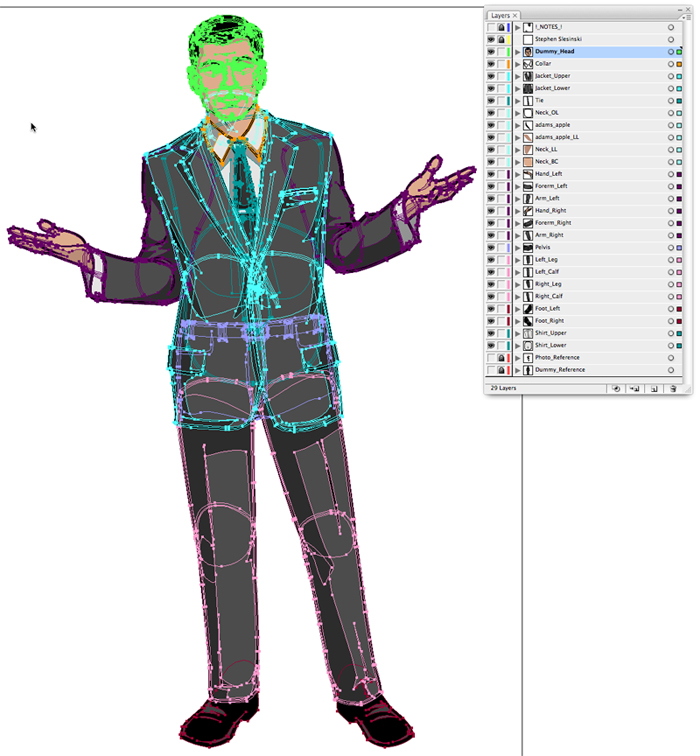Show the hidden Photo_Reference layer
700x756 pixels.
point(491,358)
